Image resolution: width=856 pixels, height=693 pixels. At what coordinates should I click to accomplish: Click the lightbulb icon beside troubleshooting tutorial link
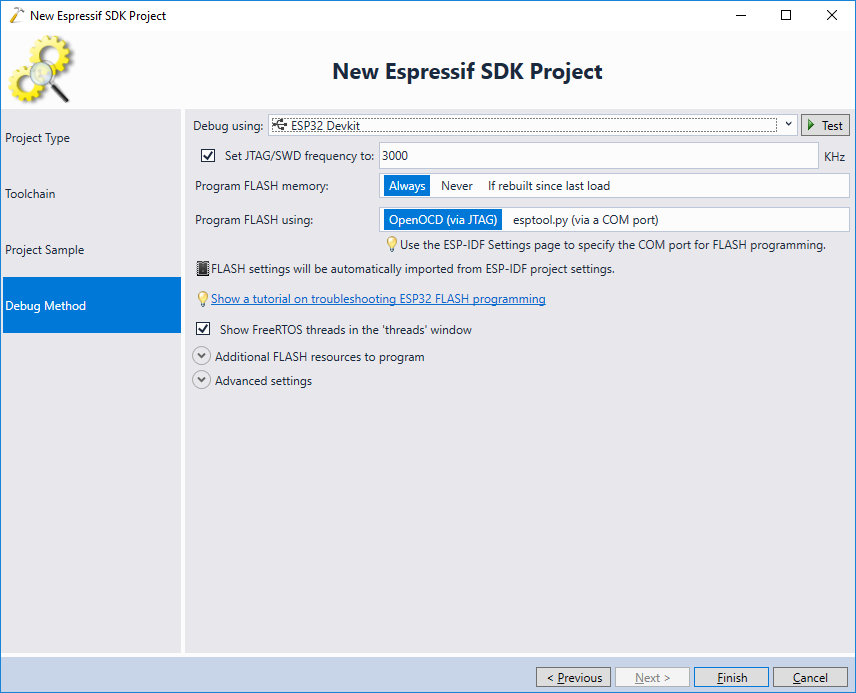[203, 299]
